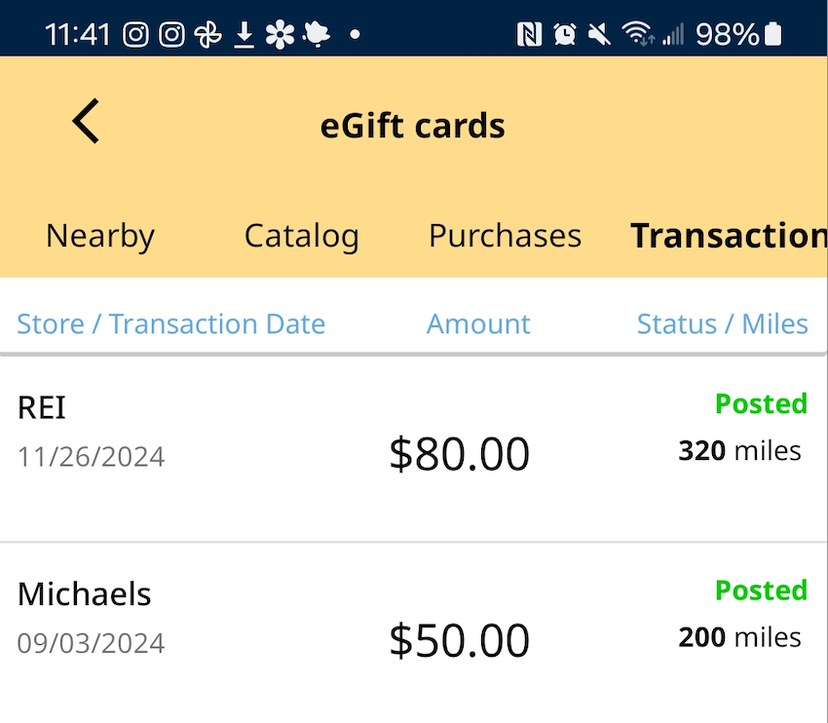Switch to the Nearby tab
This screenshot has width=828, height=723.
click(99, 236)
